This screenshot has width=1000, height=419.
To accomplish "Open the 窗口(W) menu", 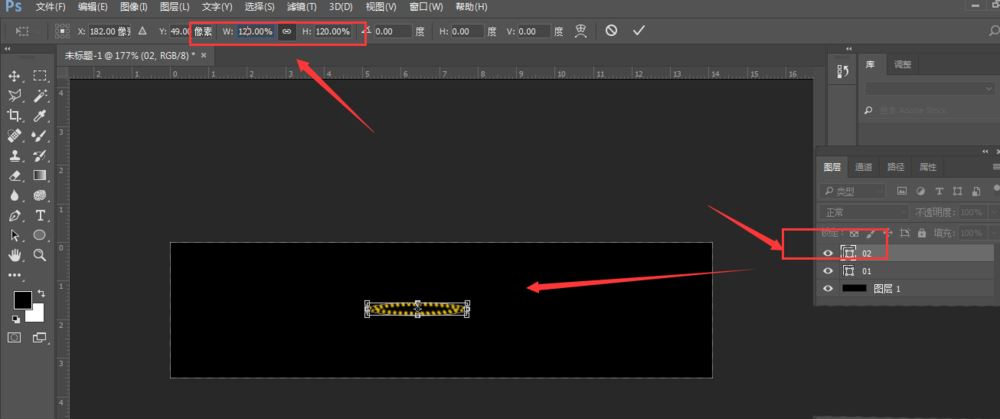I will [426, 7].
